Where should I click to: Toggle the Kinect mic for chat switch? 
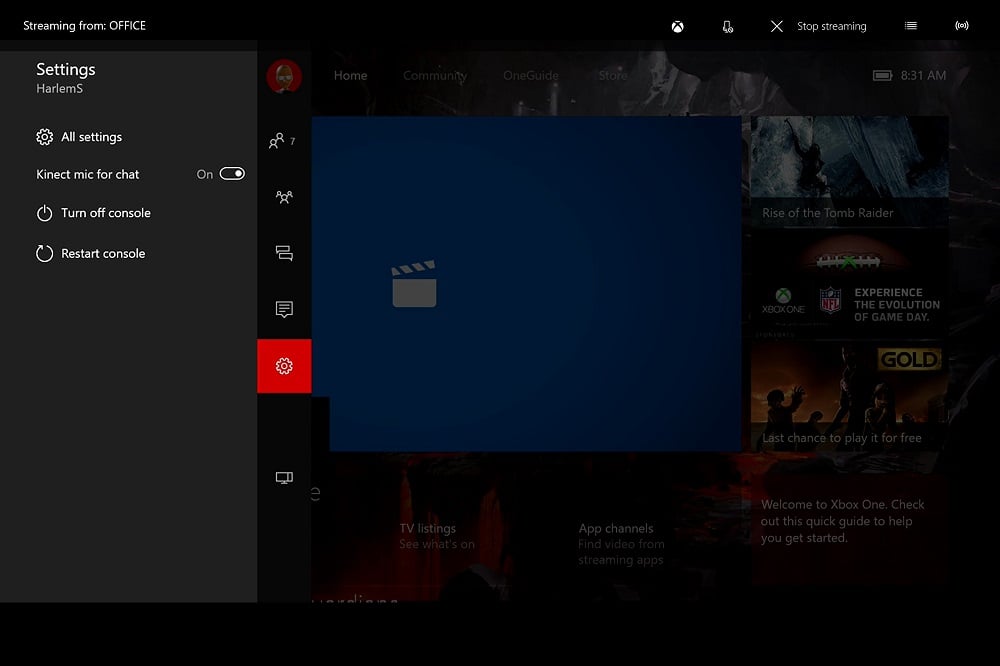pos(232,174)
